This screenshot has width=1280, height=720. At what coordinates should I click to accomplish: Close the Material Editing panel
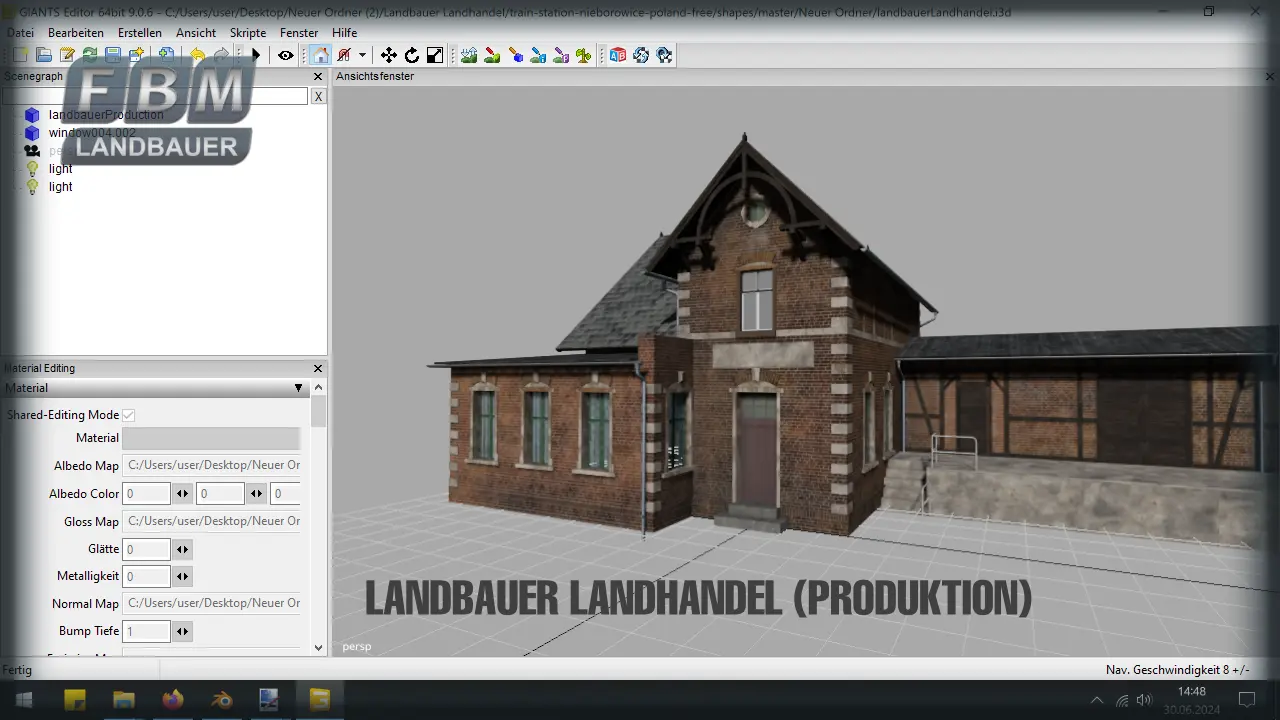318,368
